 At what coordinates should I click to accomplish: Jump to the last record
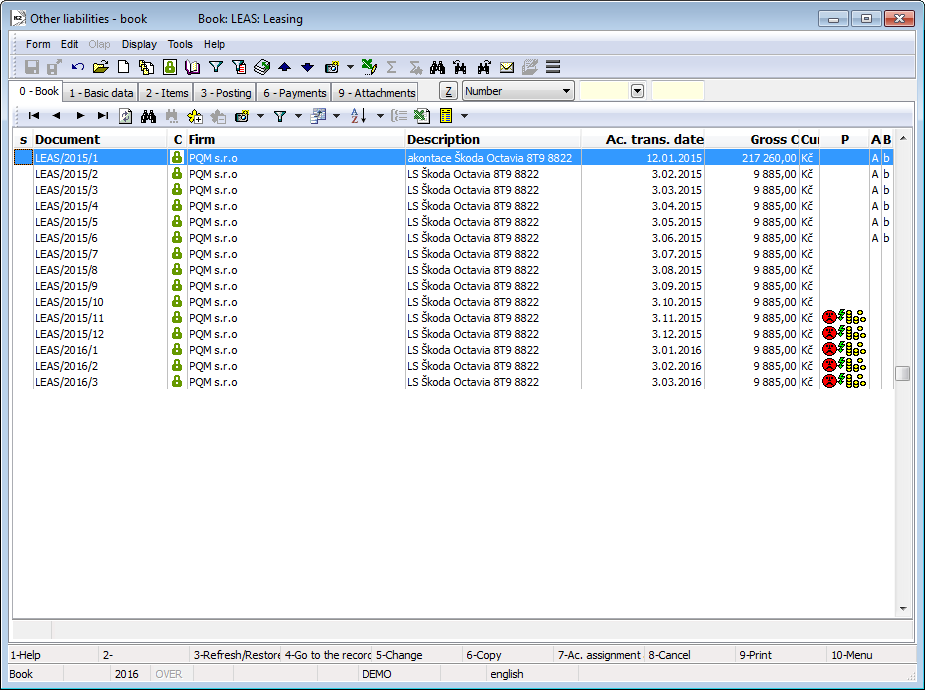103,116
